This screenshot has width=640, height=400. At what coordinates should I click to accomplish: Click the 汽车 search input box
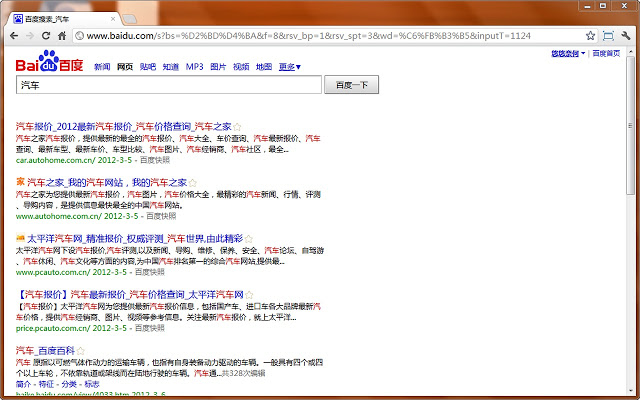click(x=169, y=85)
